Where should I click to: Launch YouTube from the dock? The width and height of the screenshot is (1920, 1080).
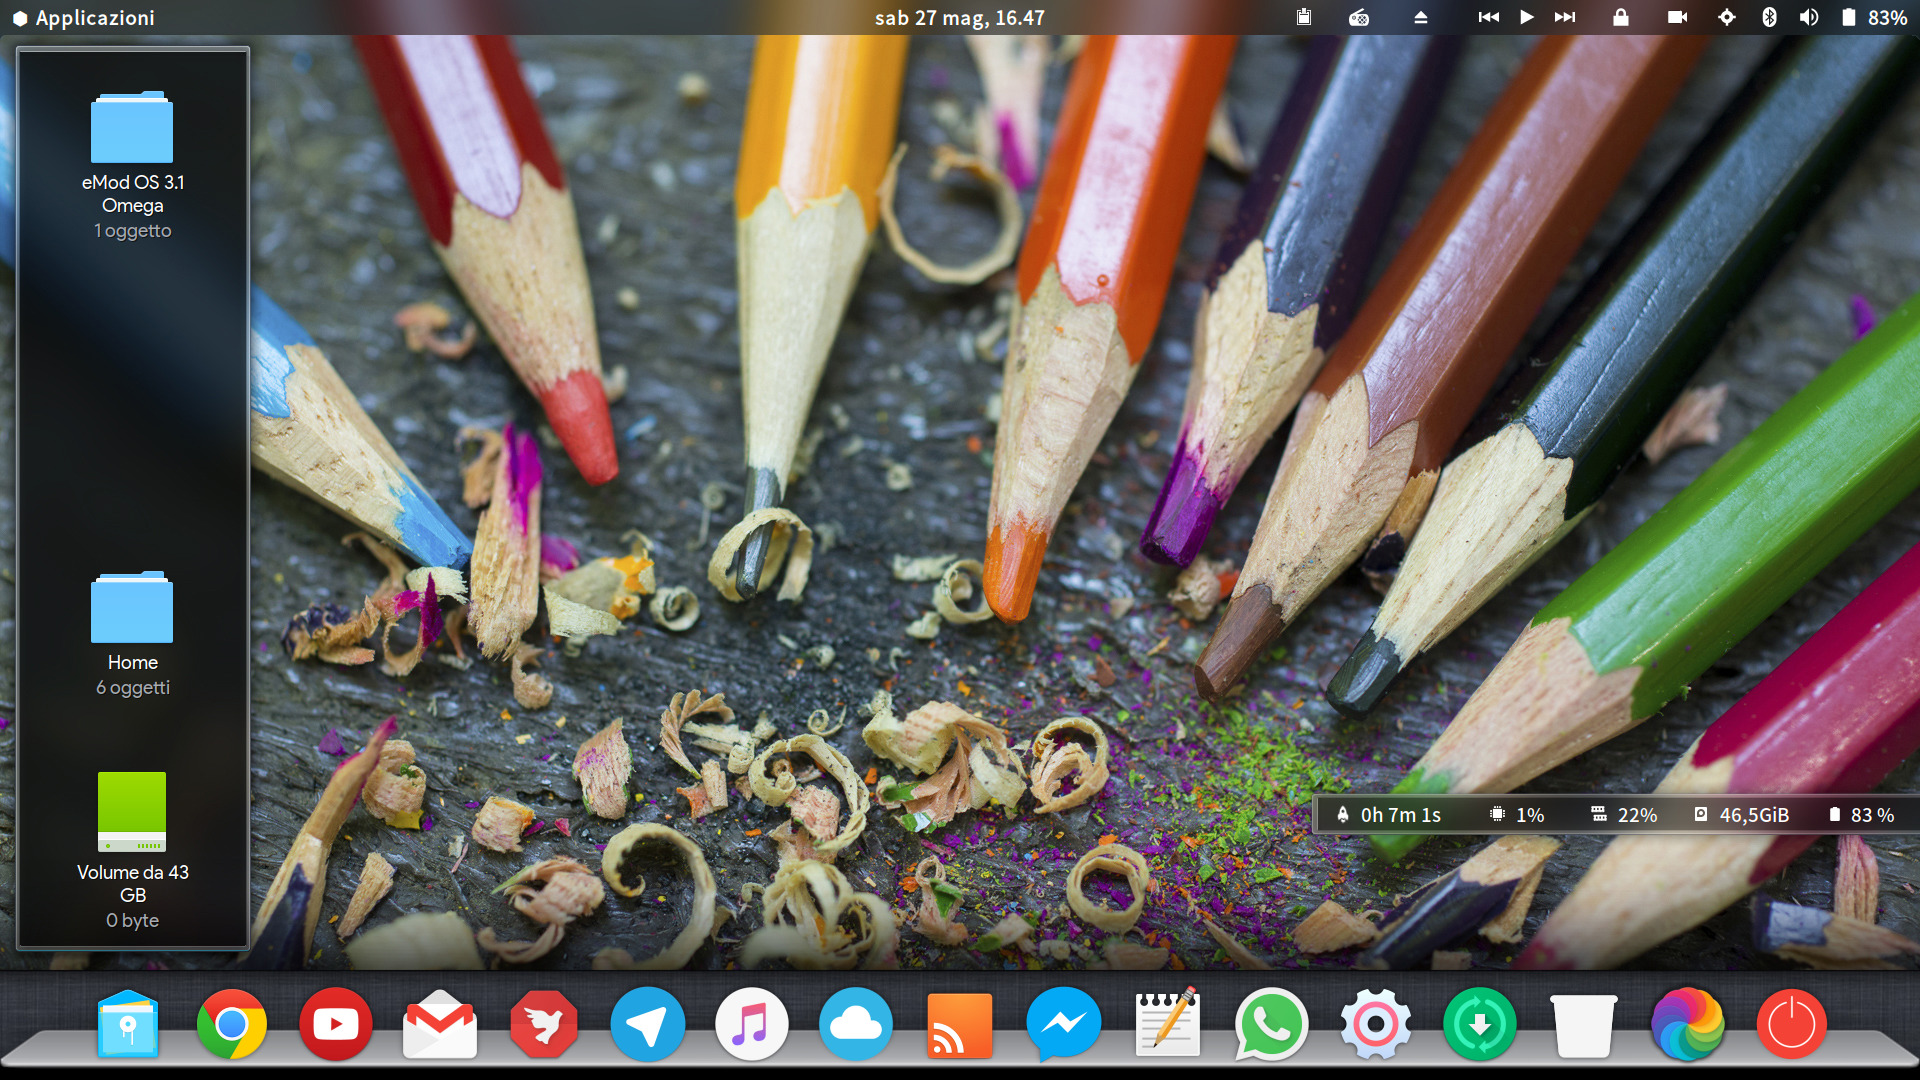pyautogui.click(x=336, y=1024)
